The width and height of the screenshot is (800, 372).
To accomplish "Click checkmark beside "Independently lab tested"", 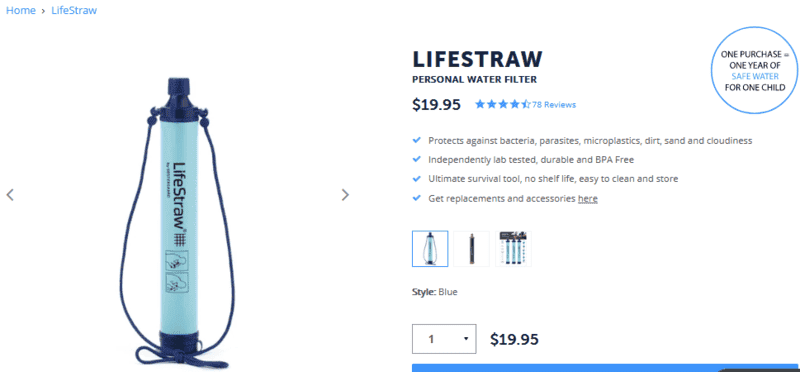I will point(417,159).
